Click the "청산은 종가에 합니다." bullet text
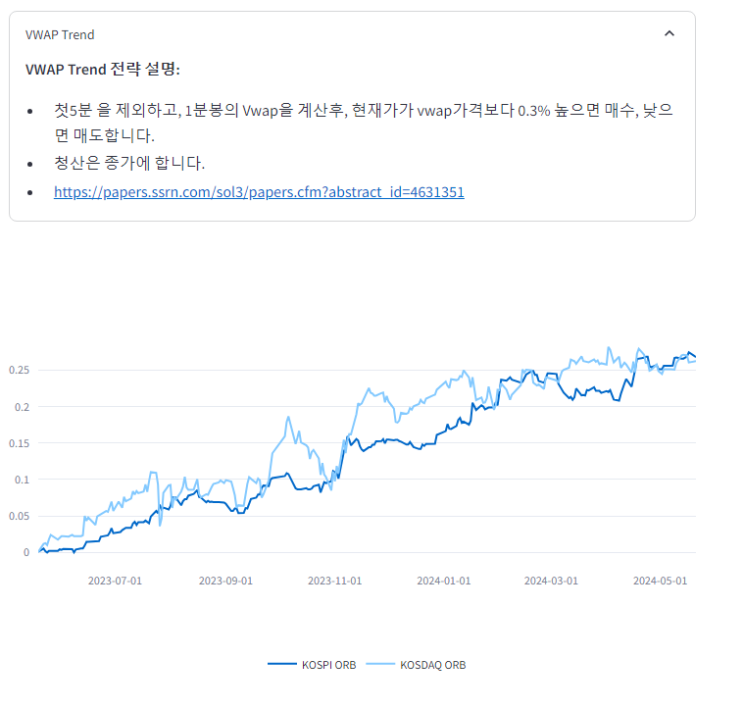The width and height of the screenshot is (743, 710). tap(130, 164)
